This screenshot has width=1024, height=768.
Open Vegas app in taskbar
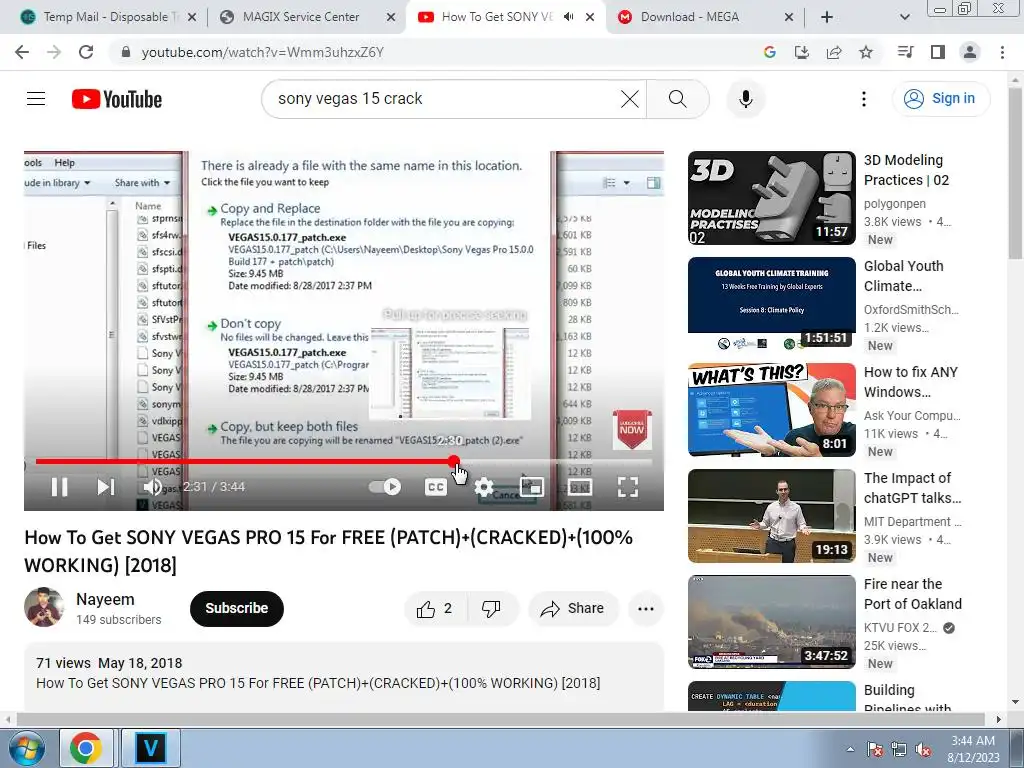151,747
